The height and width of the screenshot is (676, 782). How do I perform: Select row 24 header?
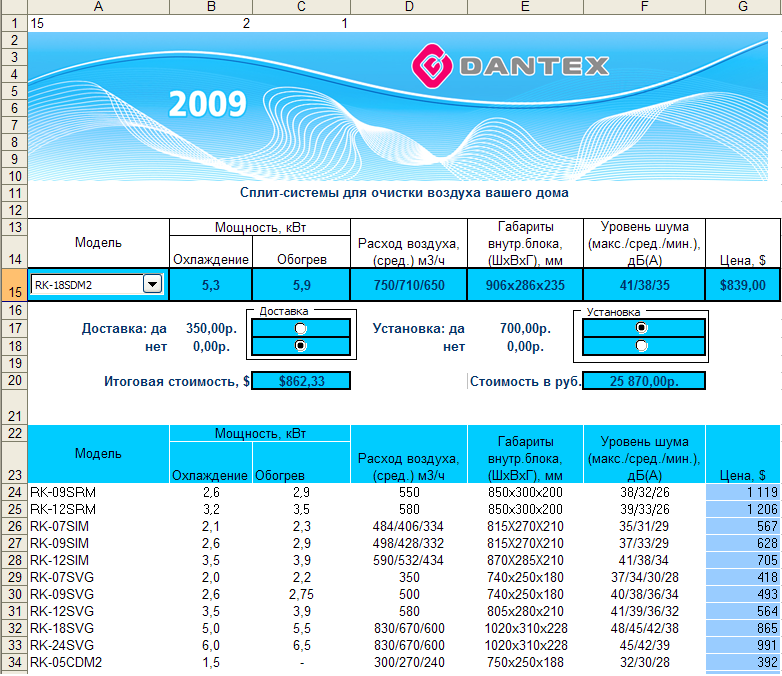[x=14, y=492]
